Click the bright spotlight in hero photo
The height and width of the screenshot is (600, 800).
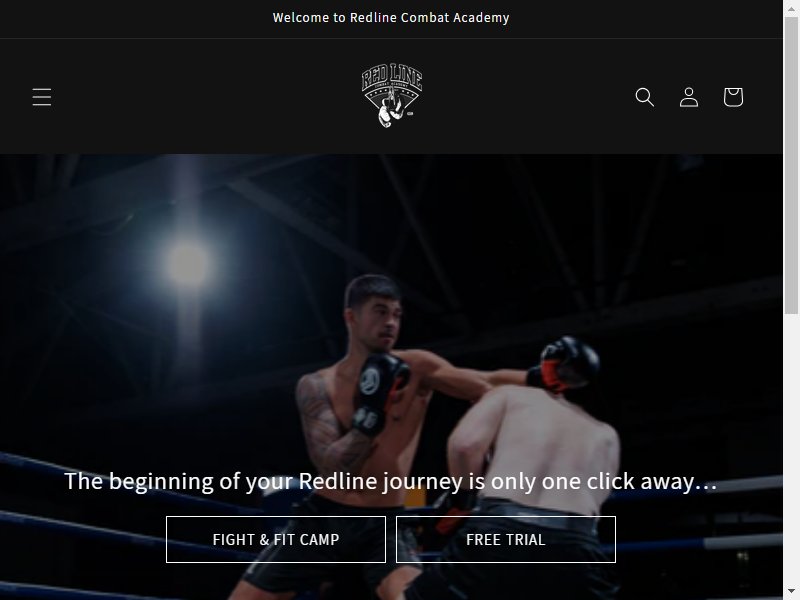click(188, 263)
